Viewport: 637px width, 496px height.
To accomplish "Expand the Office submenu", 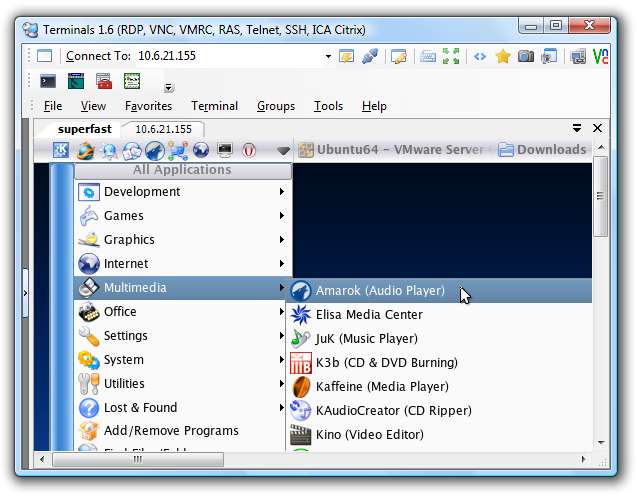I will 181,312.
